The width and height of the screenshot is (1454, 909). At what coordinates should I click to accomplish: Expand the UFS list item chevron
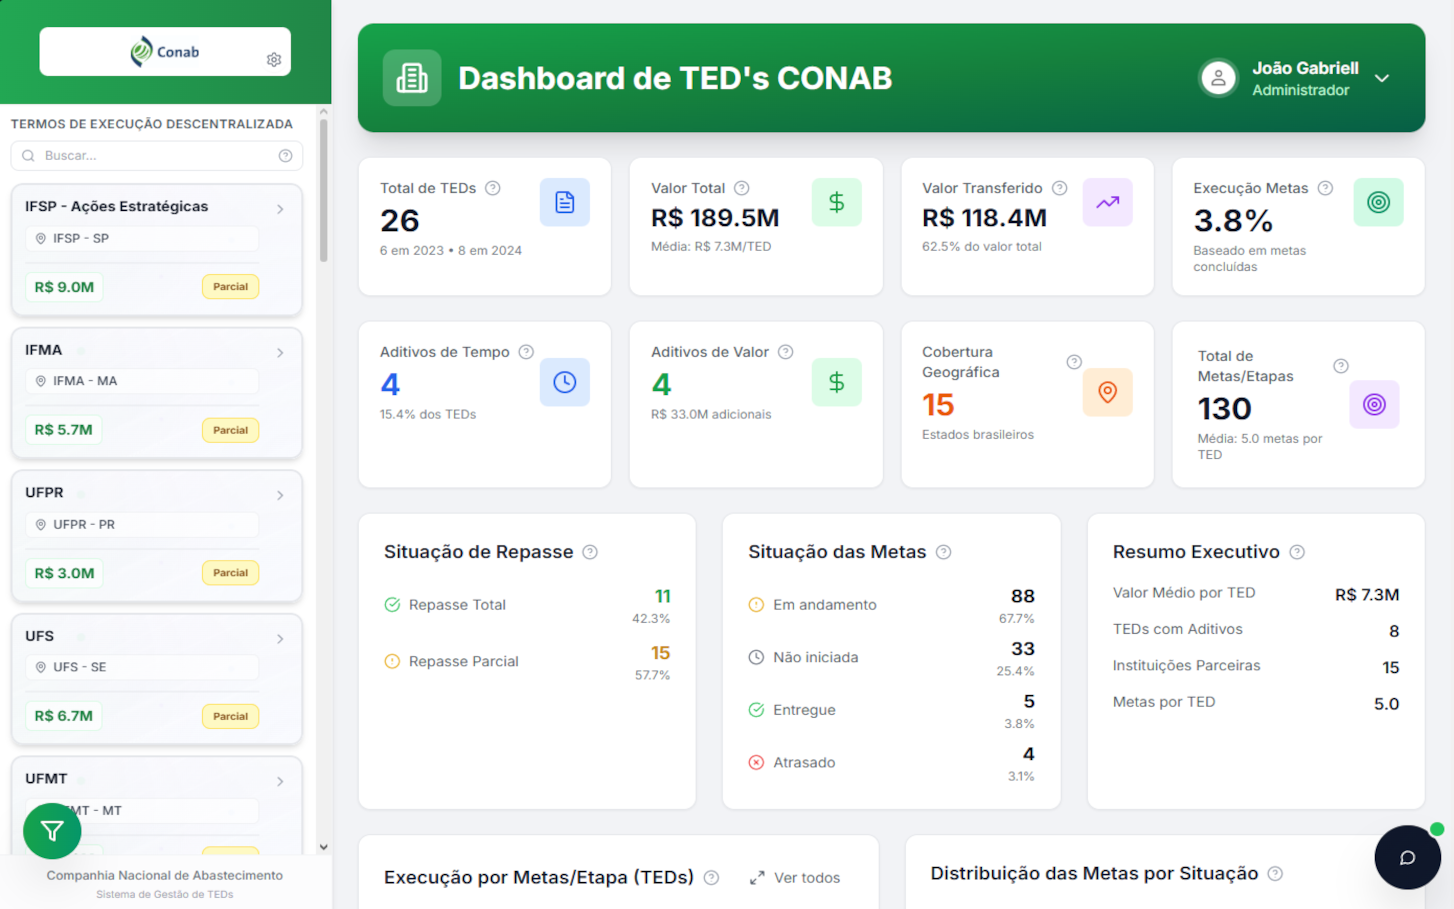[x=280, y=638]
